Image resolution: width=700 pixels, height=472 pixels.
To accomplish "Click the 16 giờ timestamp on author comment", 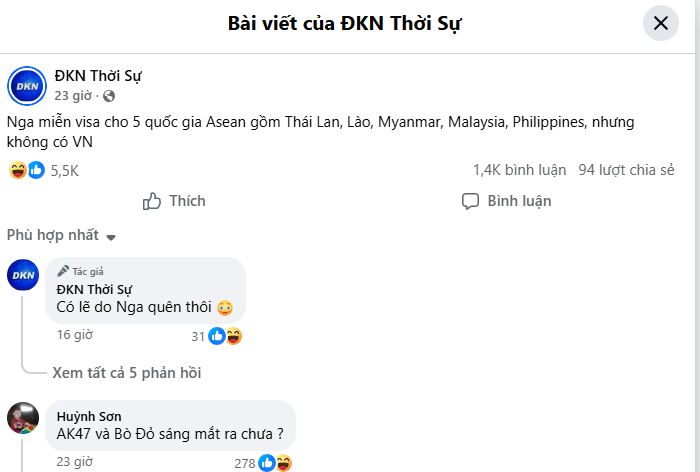I will pyautogui.click(x=75, y=334).
